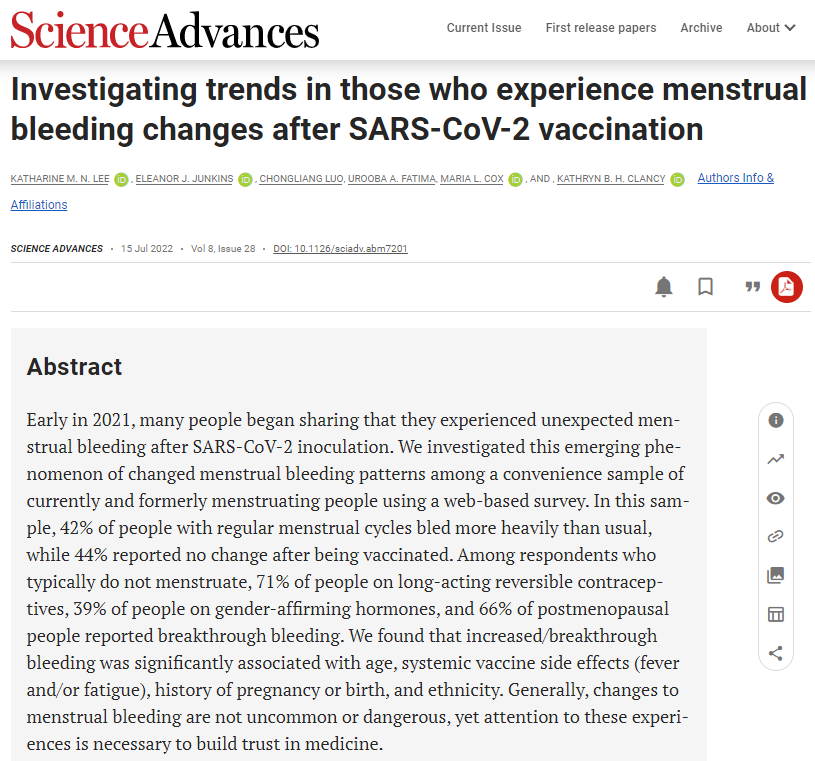
Task: Open the DOI link
Action: [340, 248]
